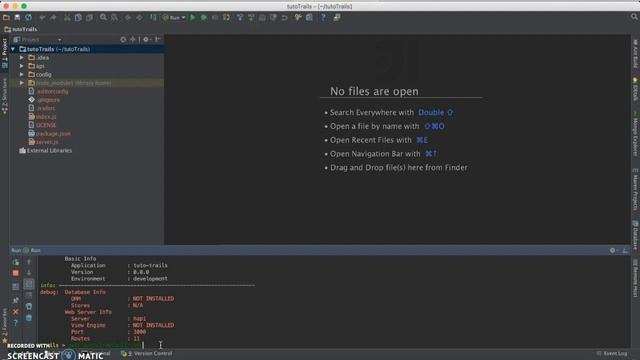Select the package.json file
This screenshot has width=640, height=360.
53,133
